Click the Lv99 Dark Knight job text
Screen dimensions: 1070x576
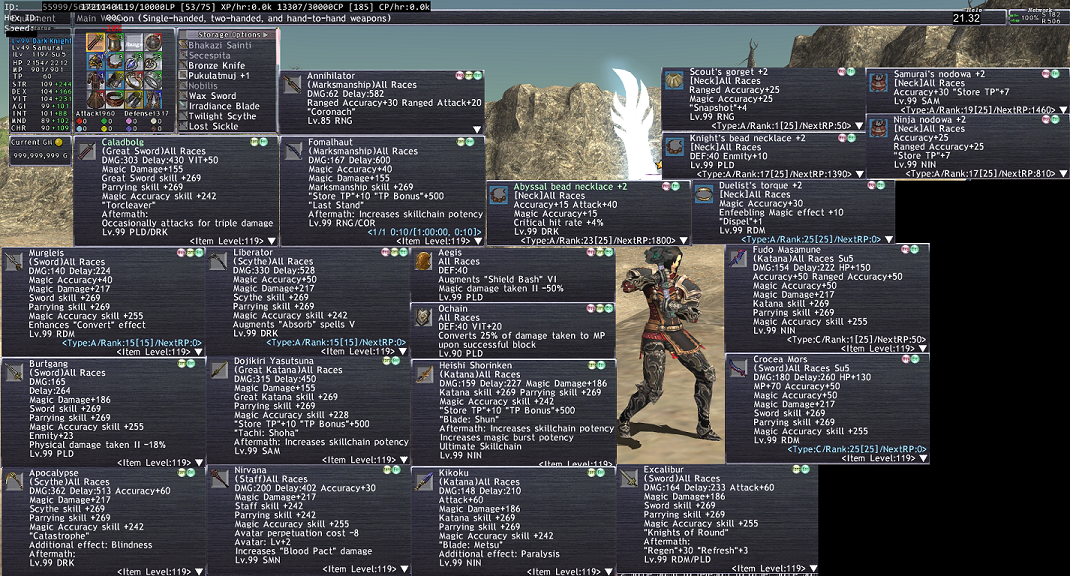(x=42, y=41)
